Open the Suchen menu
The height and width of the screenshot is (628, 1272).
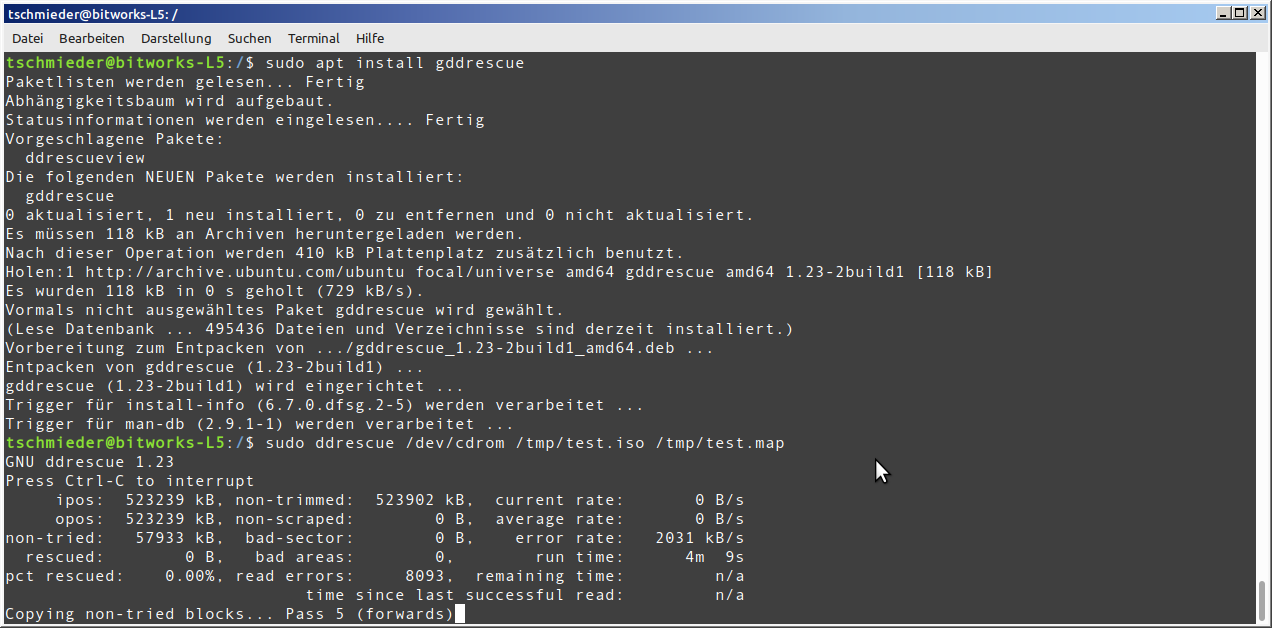(249, 38)
